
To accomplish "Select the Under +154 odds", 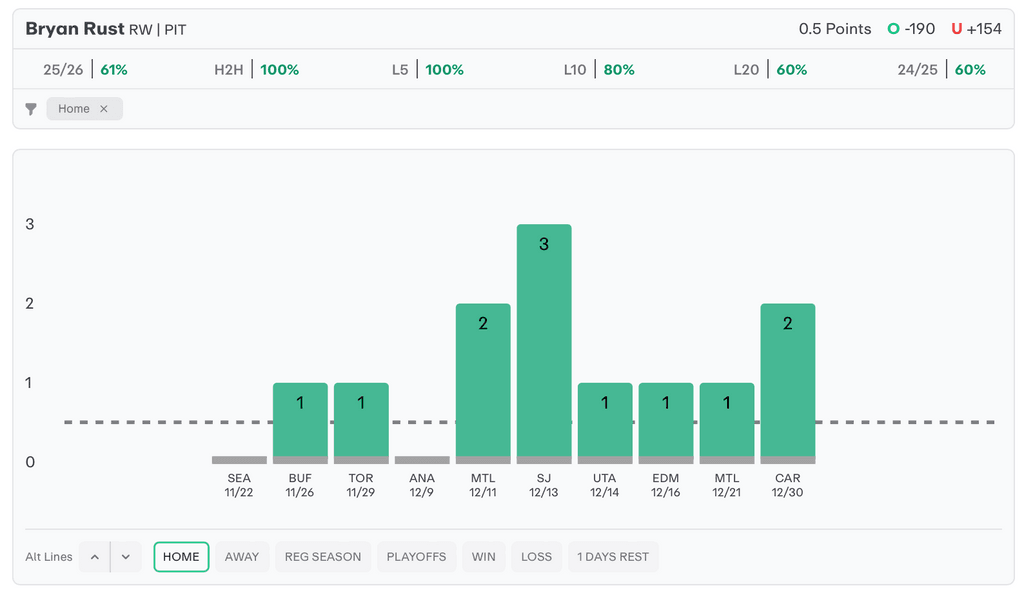I will click(x=976, y=29).
